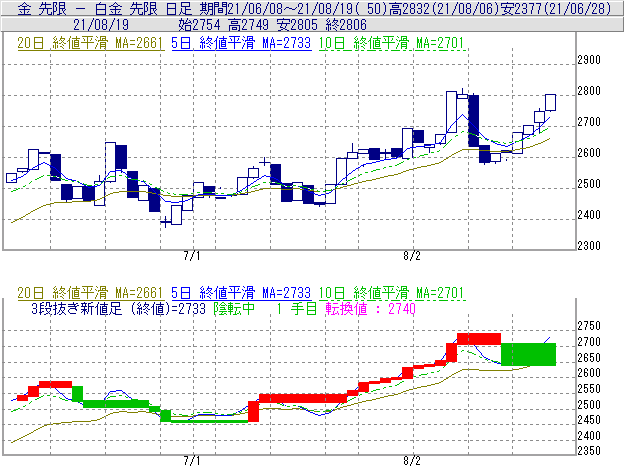Click the 2900 label on the upper price axis
The height and width of the screenshot is (475, 624).
point(589,60)
